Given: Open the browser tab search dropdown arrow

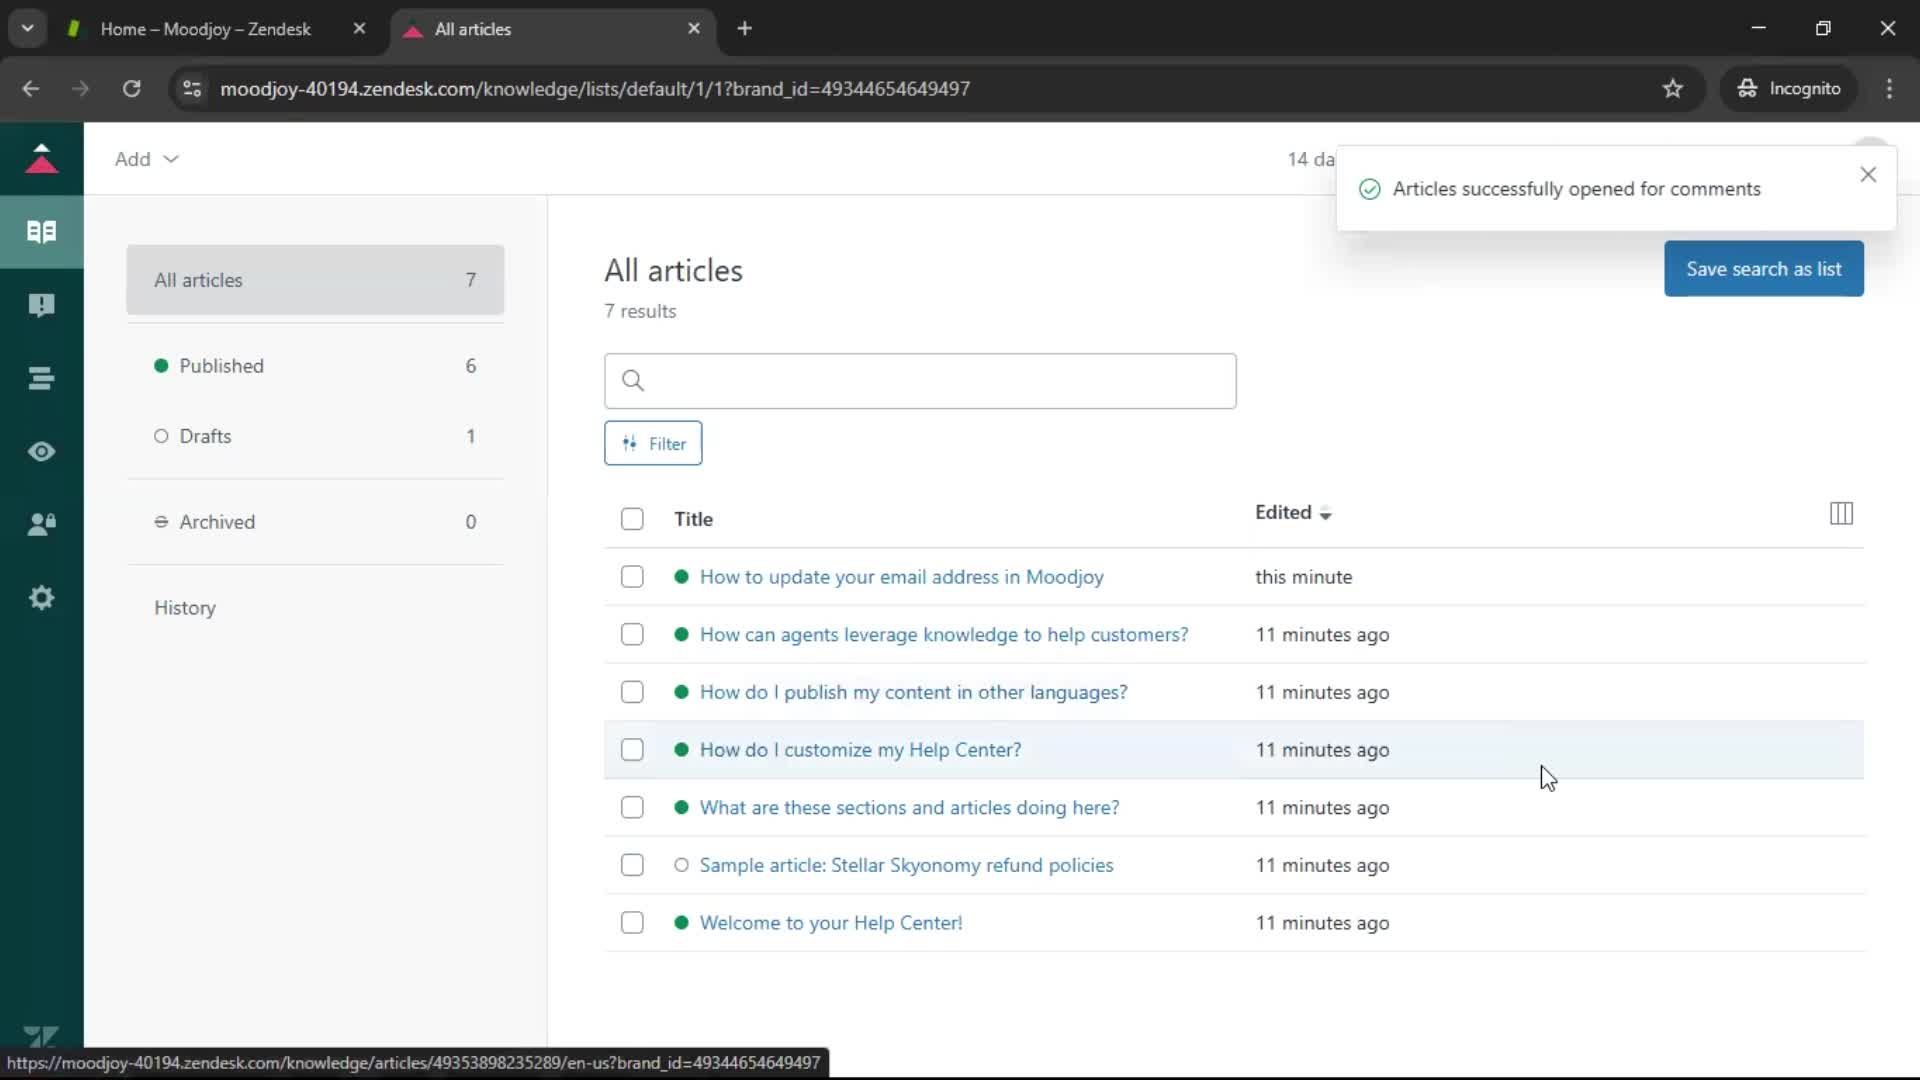Looking at the screenshot, I should 28,29.
